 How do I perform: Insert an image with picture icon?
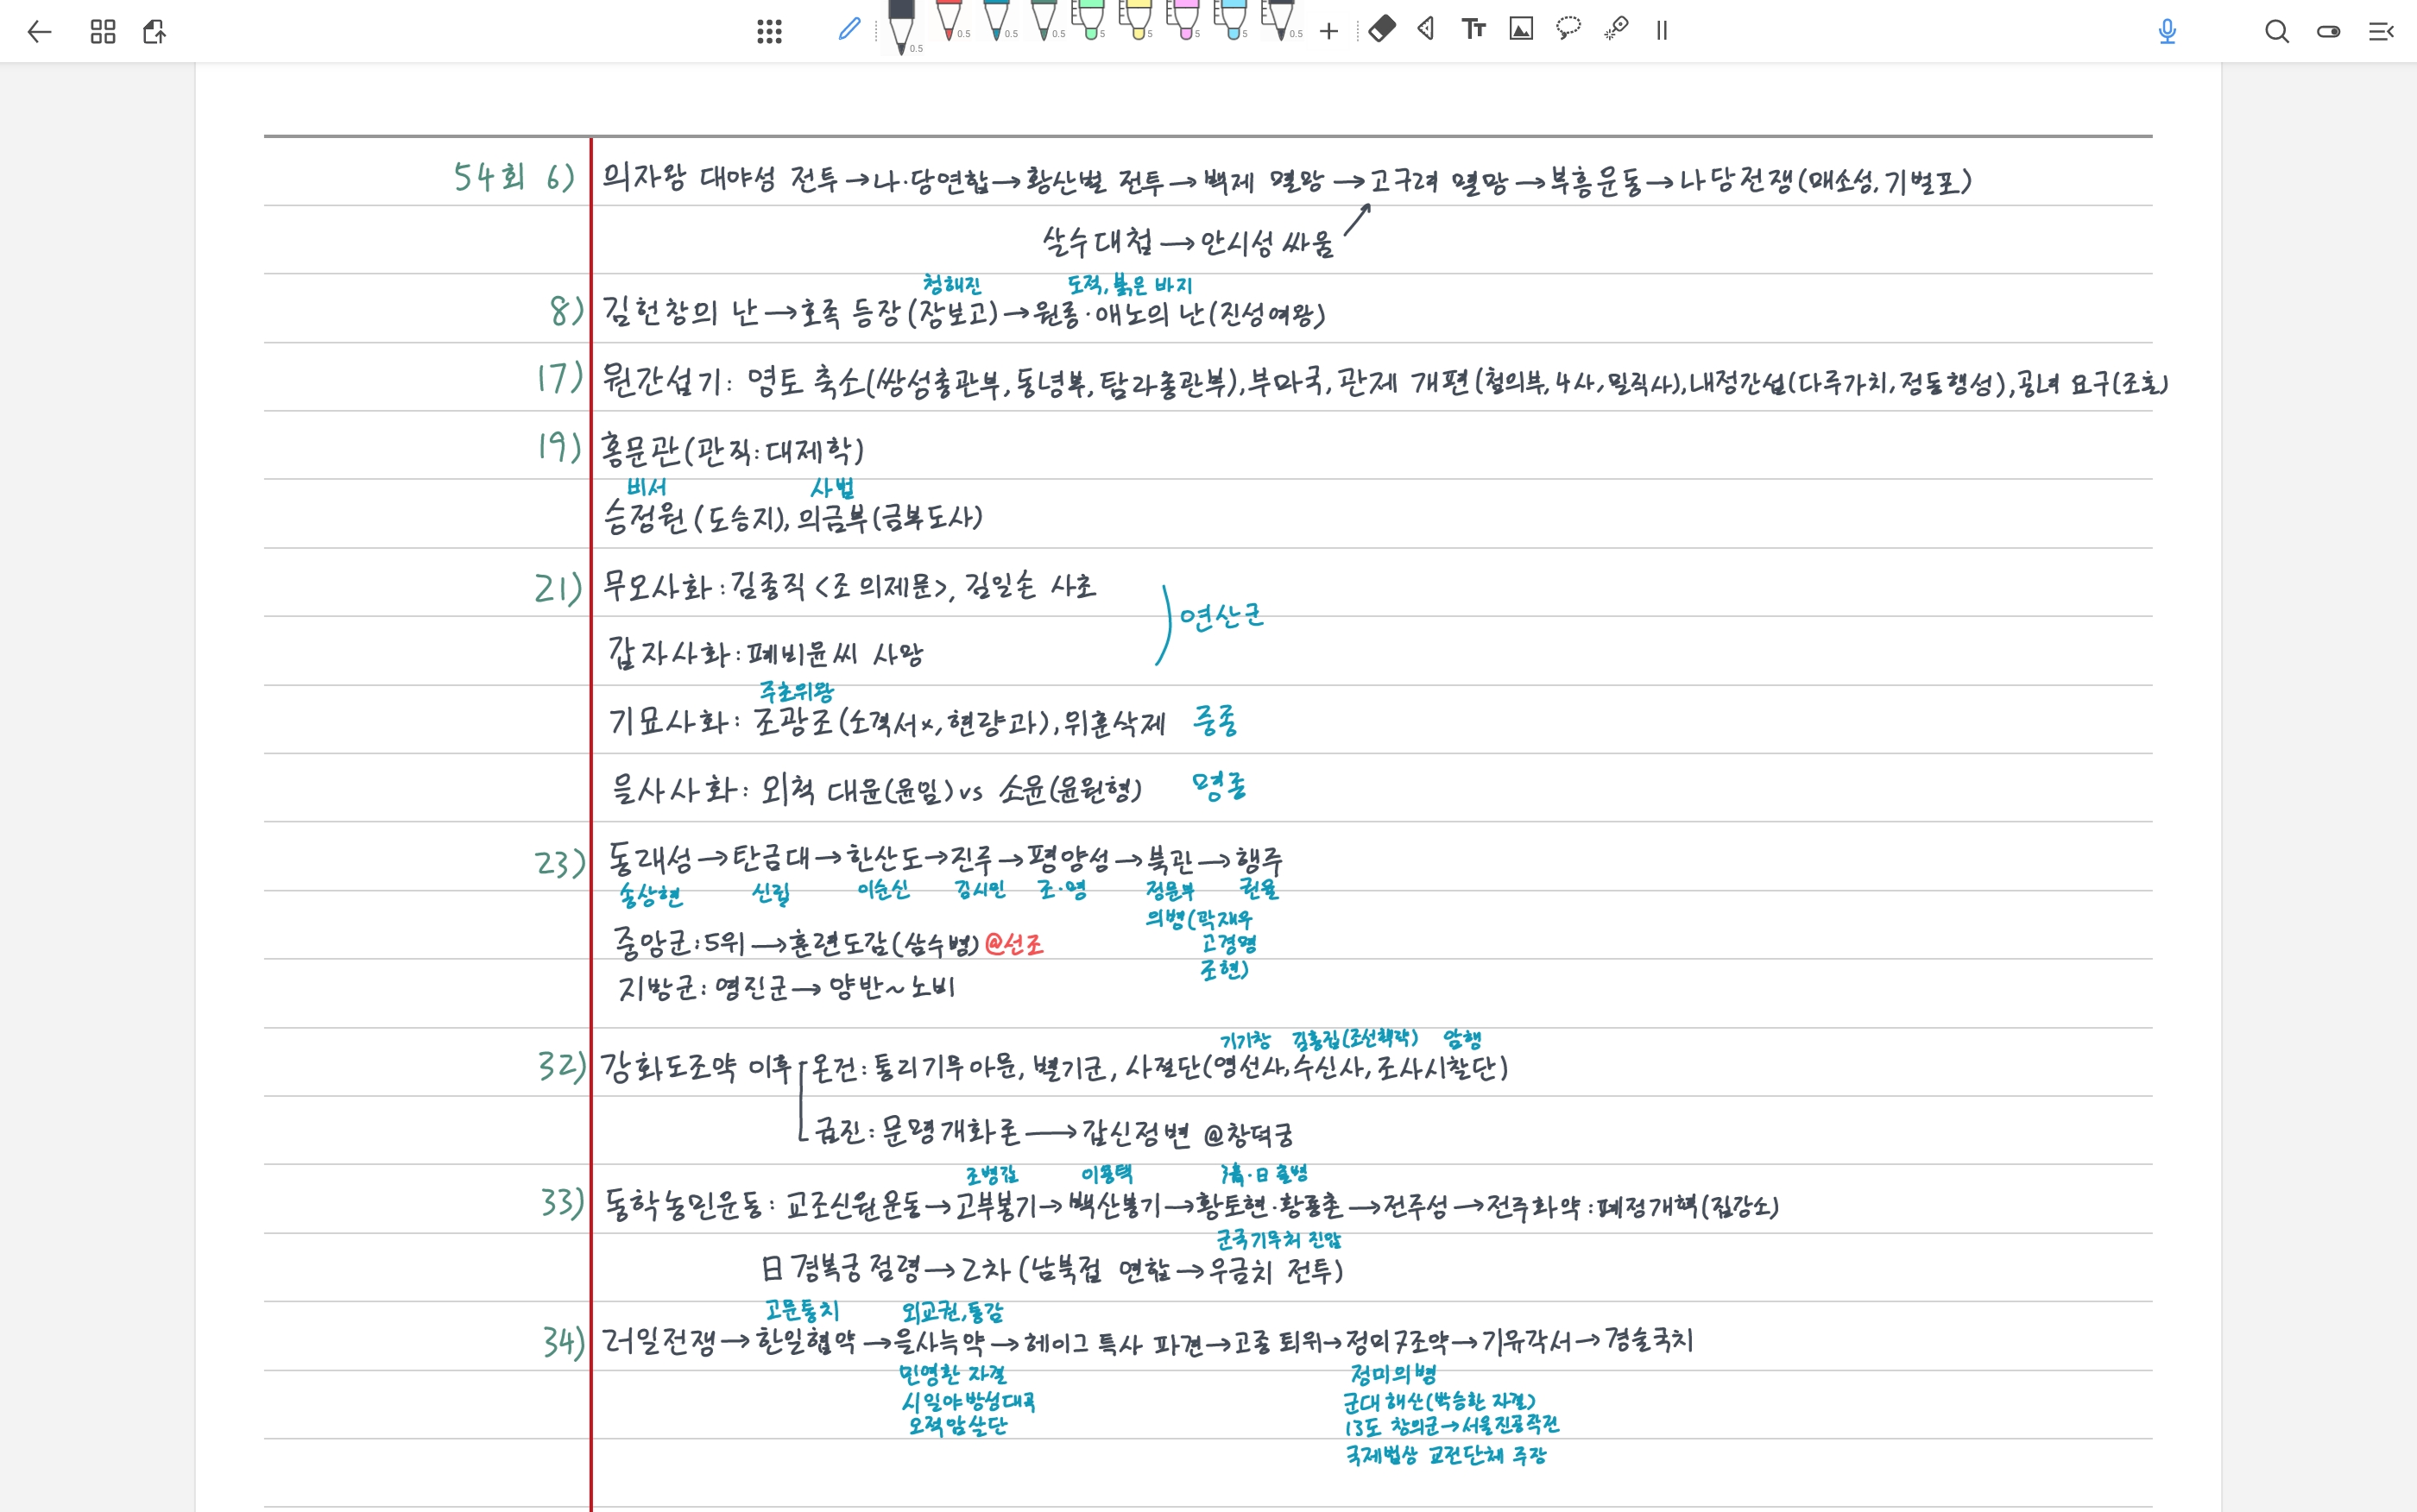click(x=1521, y=29)
